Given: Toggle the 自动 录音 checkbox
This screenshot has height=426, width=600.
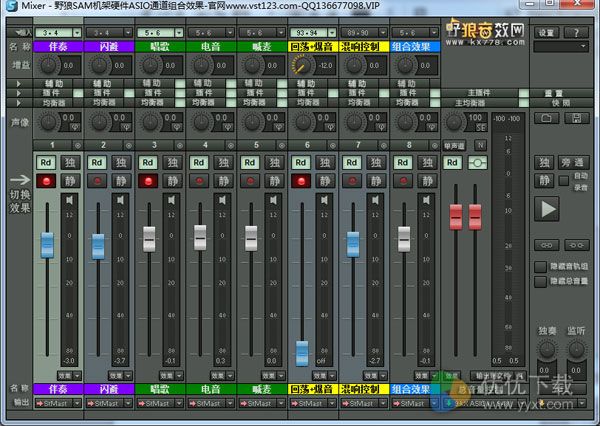Looking at the screenshot, I should tap(564, 181).
